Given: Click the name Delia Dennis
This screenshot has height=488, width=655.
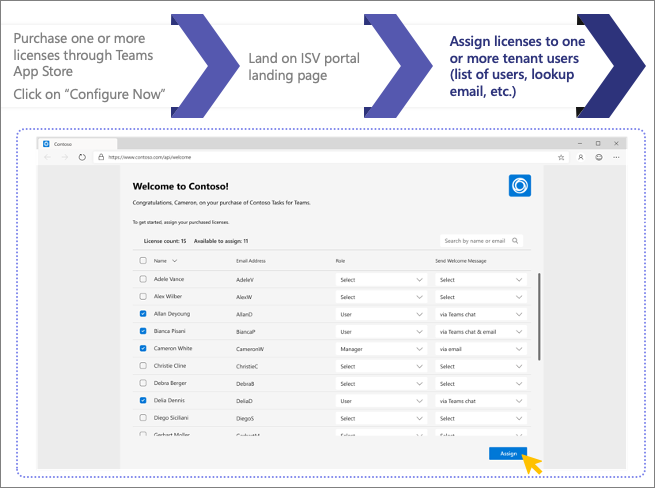Looking at the screenshot, I should [169, 400].
